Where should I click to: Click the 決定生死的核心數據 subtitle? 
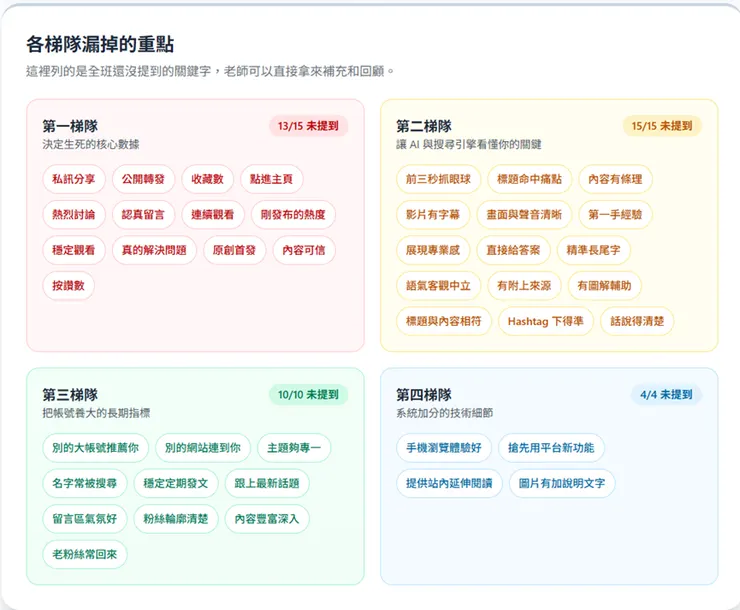point(91,144)
